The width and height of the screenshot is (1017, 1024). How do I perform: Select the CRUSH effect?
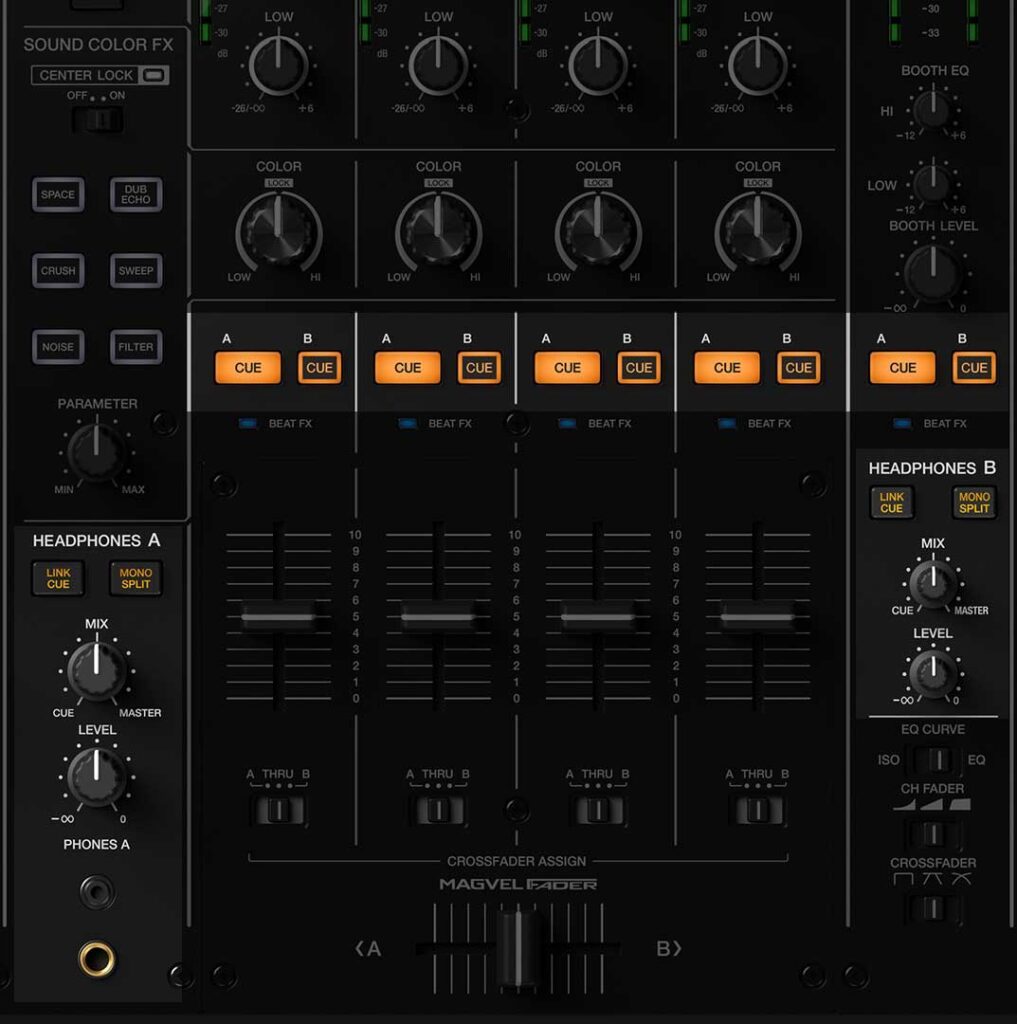pos(57,271)
